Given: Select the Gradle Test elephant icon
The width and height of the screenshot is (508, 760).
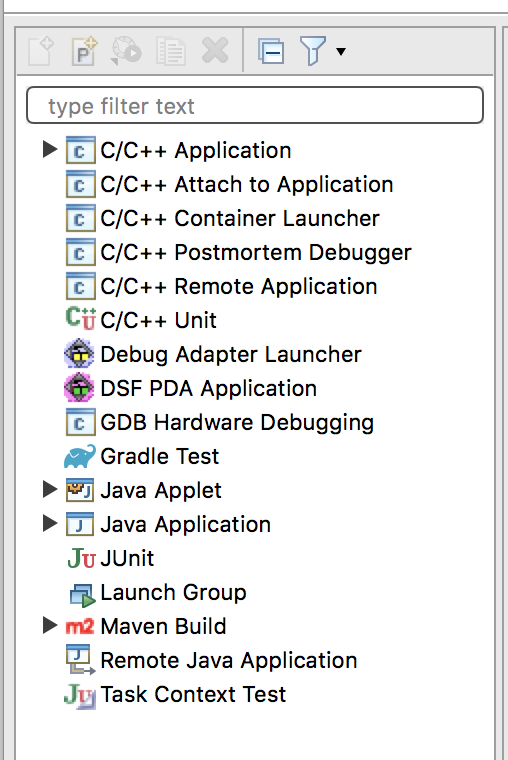Looking at the screenshot, I should tap(80, 456).
